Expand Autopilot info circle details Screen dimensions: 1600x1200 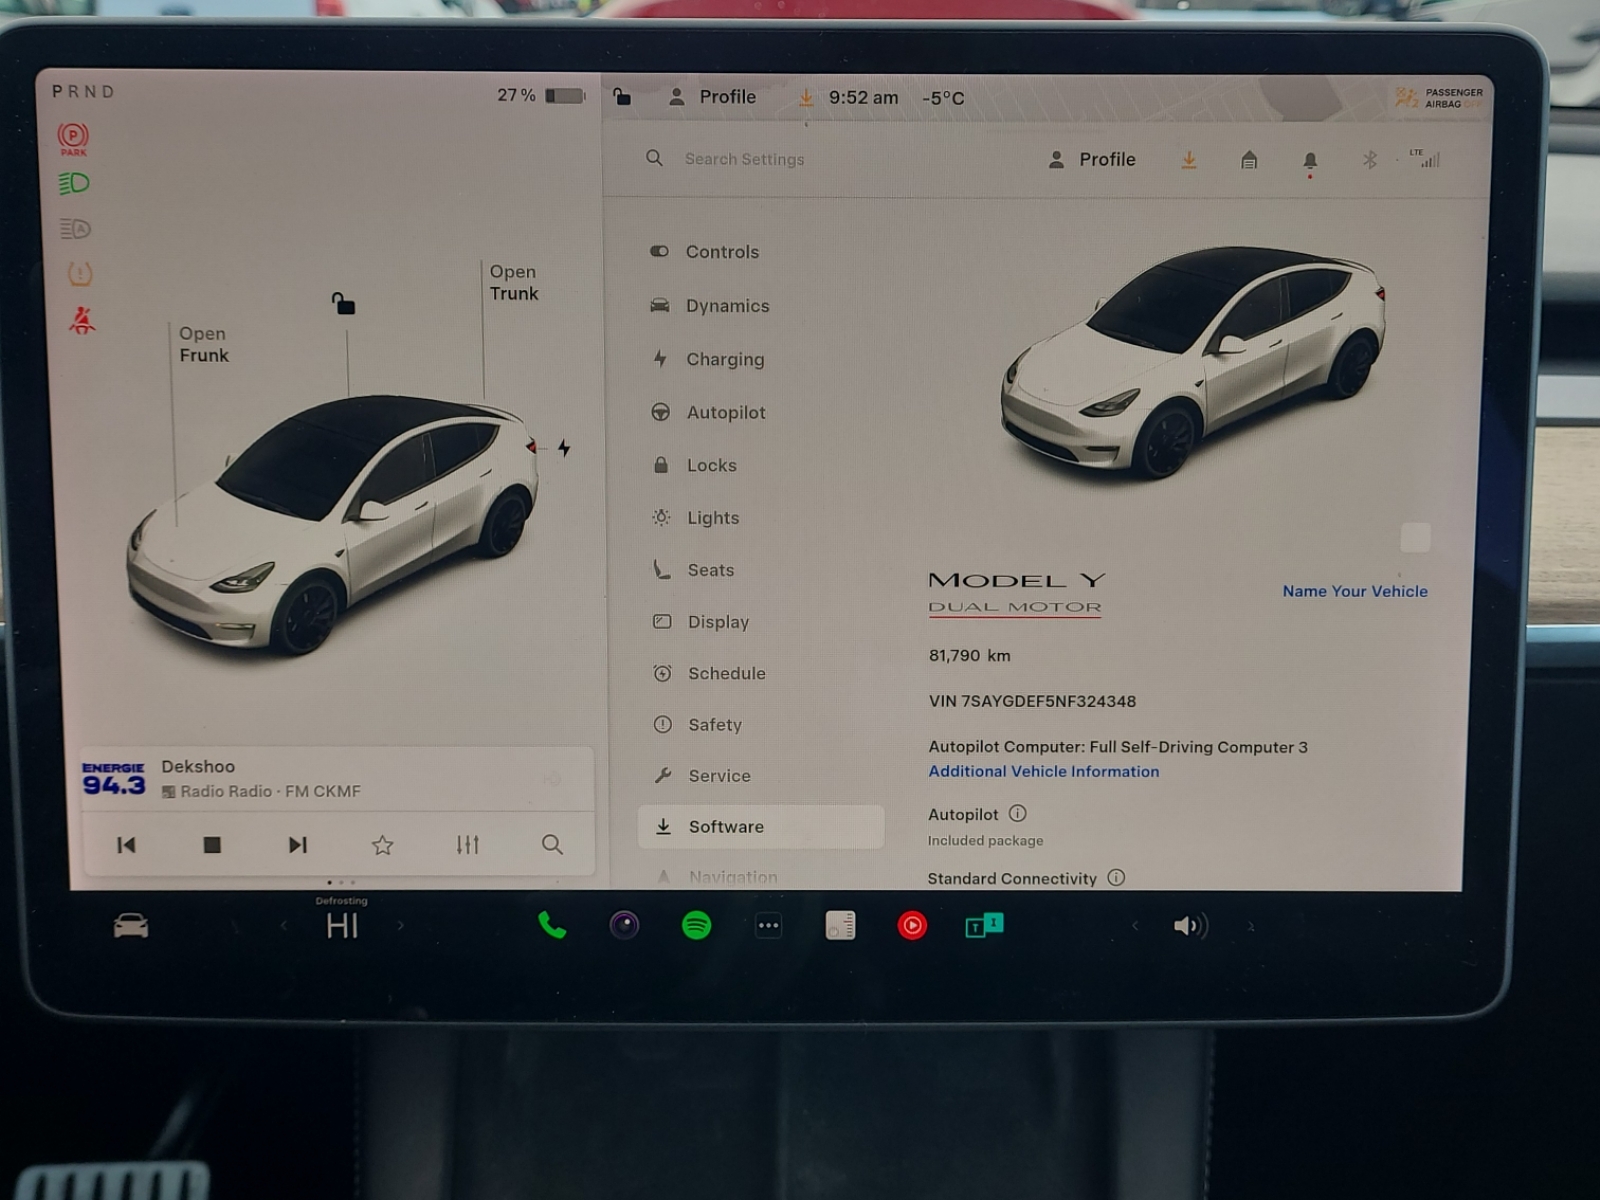pyautogui.click(x=1017, y=814)
